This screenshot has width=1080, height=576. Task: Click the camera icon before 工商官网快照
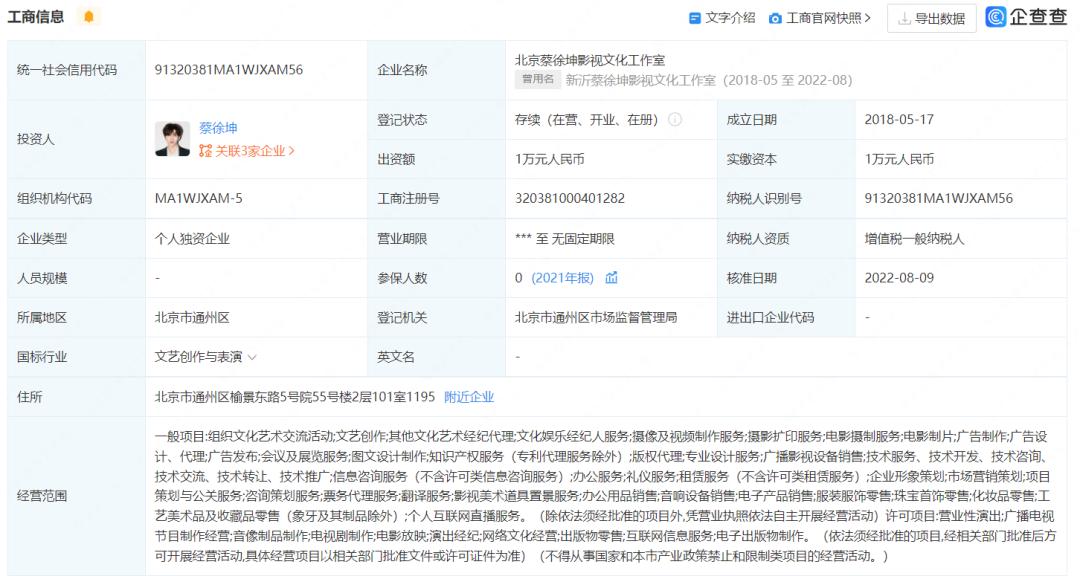point(776,17)
